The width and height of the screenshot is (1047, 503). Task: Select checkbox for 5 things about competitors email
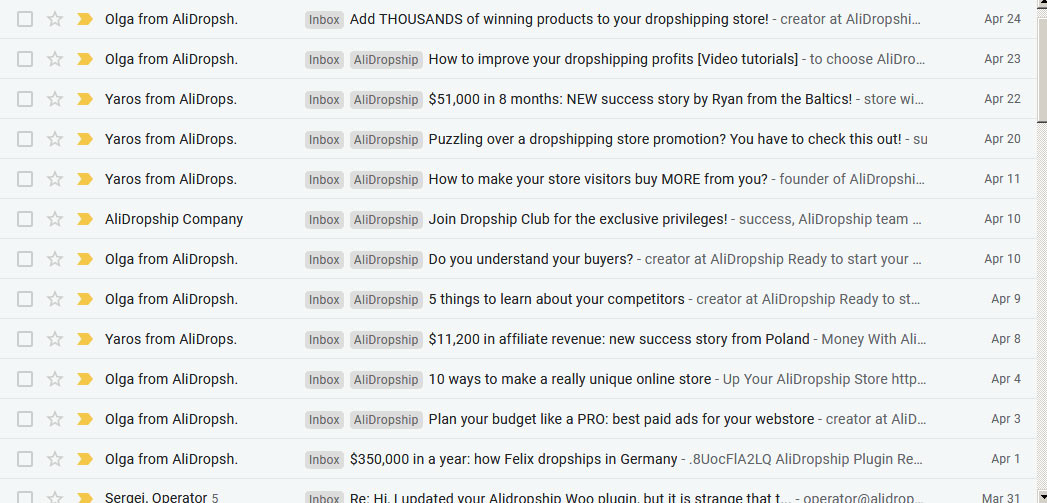click(x=25, y=299)
